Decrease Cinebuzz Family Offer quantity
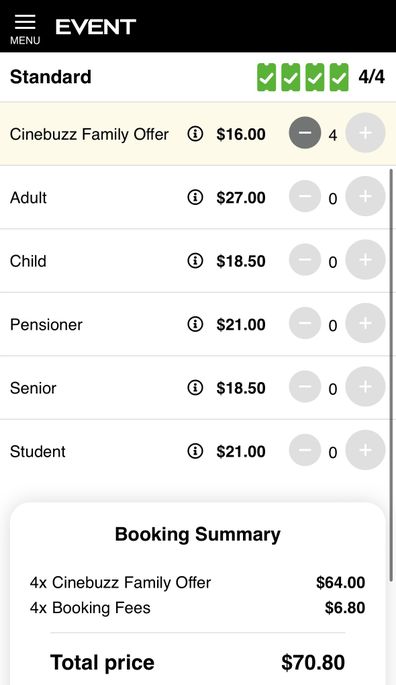Image resolution: width=396 pixels, height=685 pixels. point(305,133)
